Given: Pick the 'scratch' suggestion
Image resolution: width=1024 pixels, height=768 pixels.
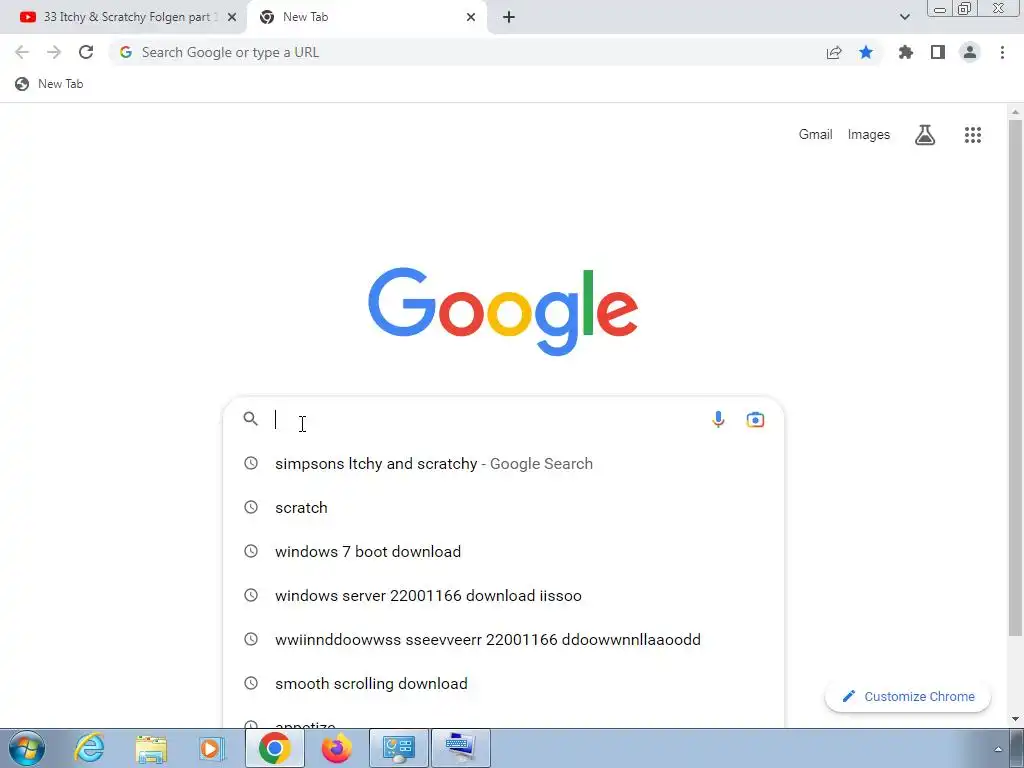Looking at the screenshot, I should coord(503,507).
